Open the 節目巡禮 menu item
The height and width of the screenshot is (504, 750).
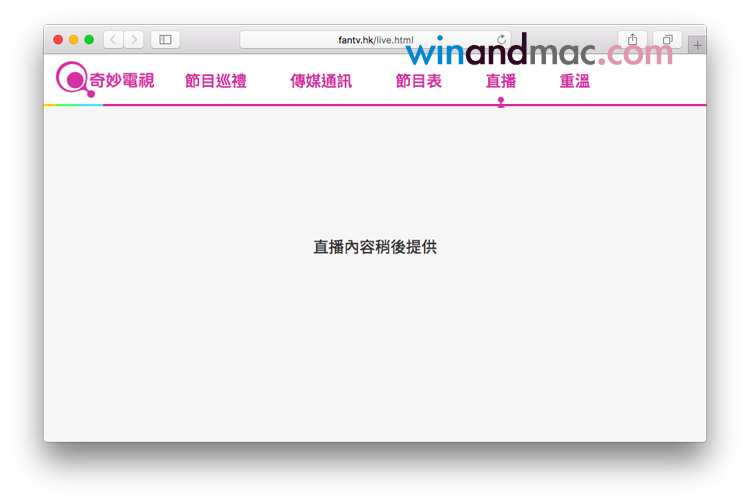tap(215, 81)
